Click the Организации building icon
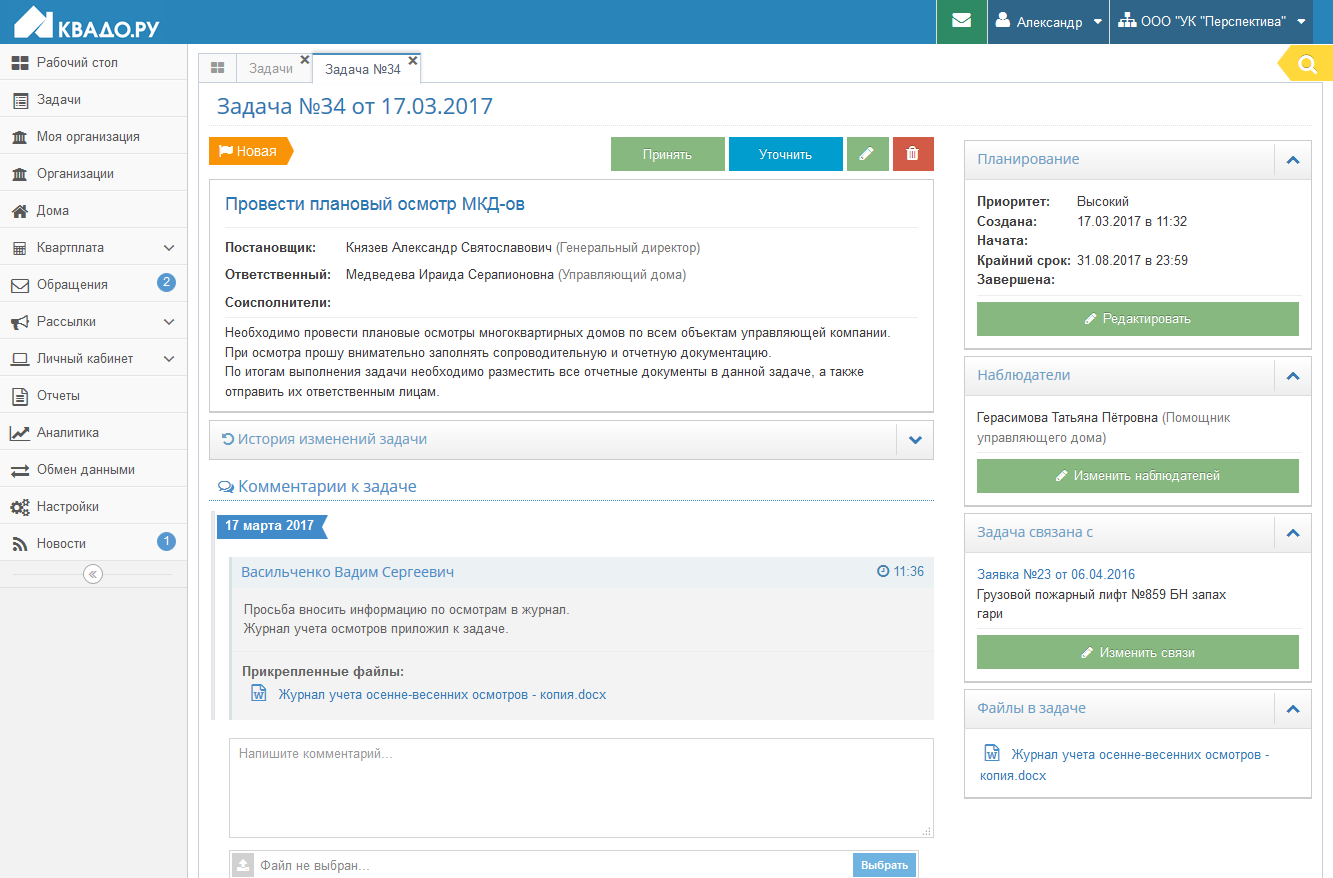This screenshot has height=878, width=1333. pos(20,174)
